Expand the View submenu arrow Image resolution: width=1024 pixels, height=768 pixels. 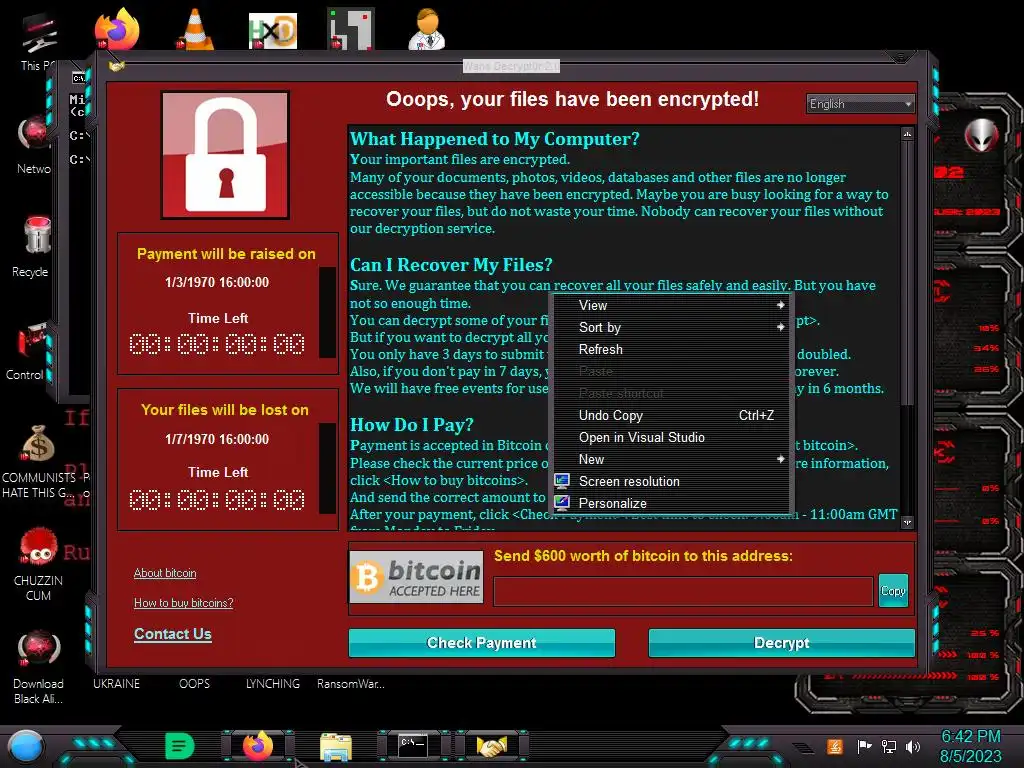point(780,305)
